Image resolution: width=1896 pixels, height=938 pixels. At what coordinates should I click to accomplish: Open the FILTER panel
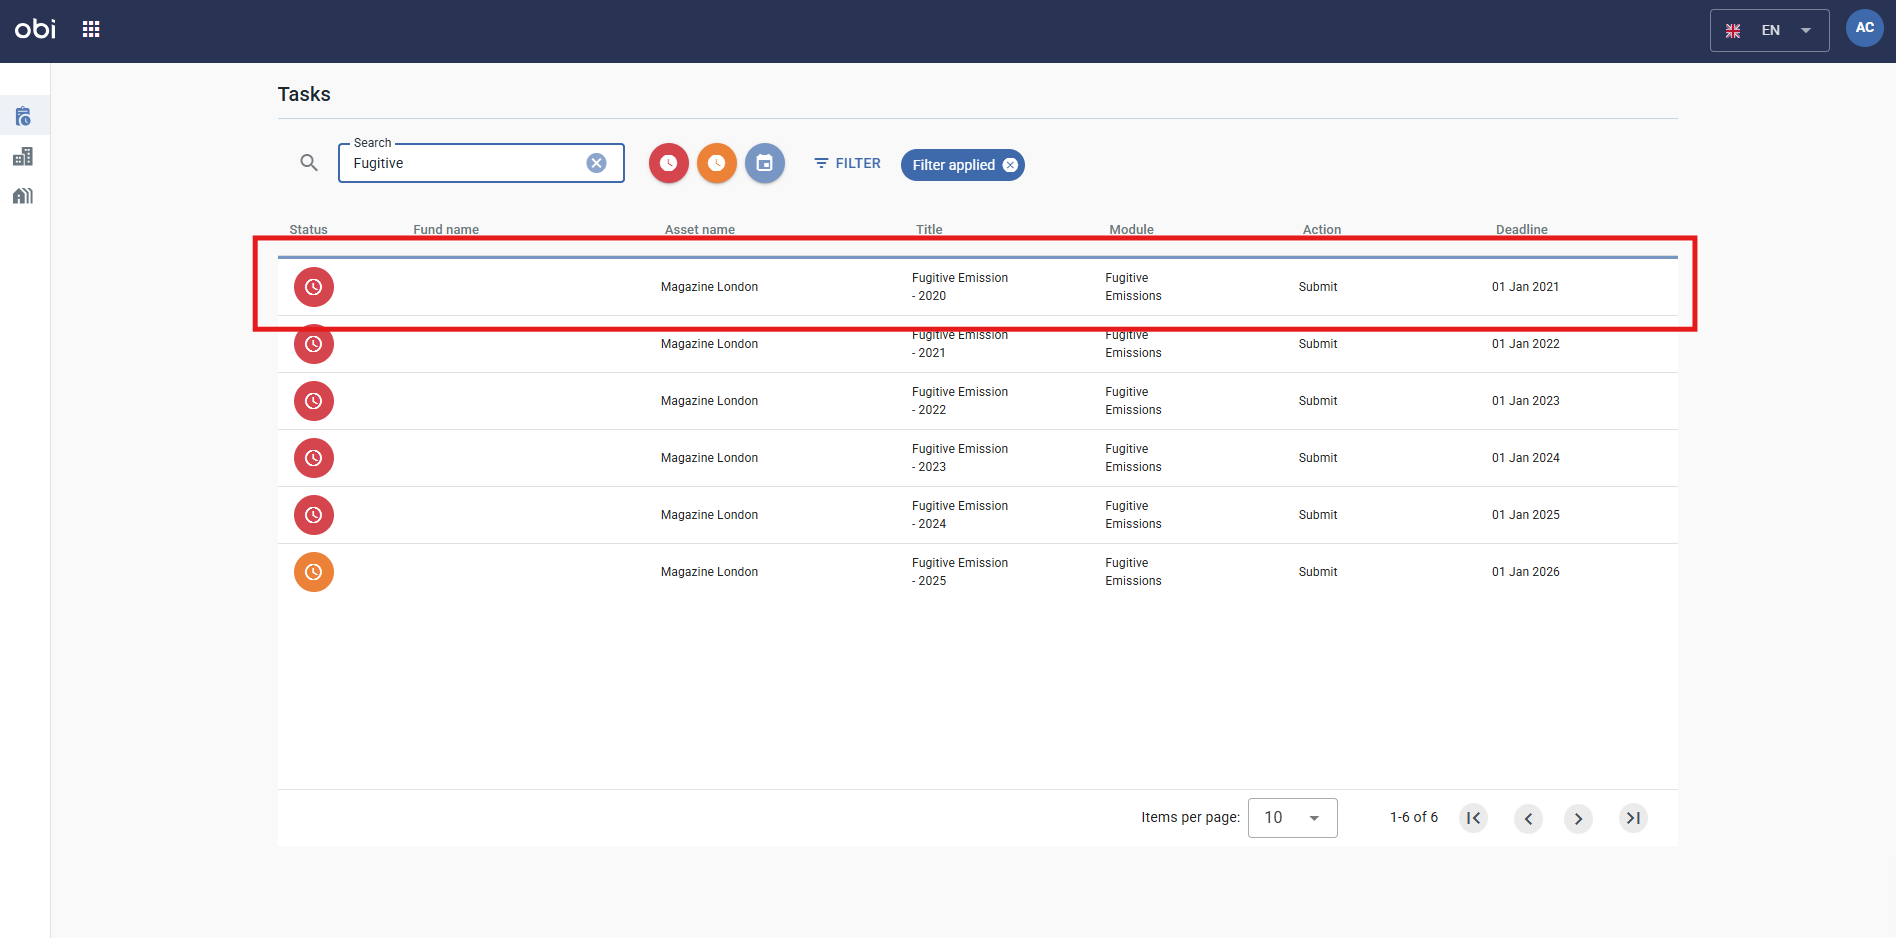pyautogui.click(x=847, y=163)
